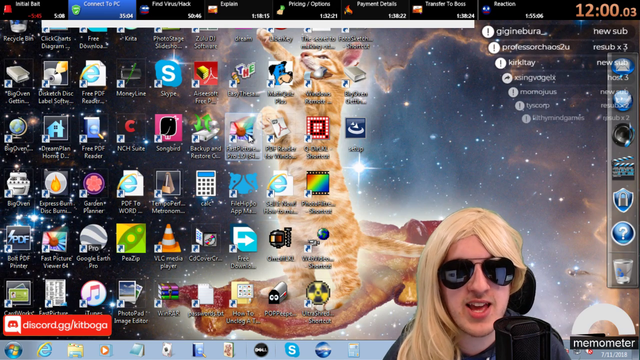Launch MoneyLine desktop shortcut
Image resolution: width=640 pixels, height=360 pixels.
click(x=131, y=78)
